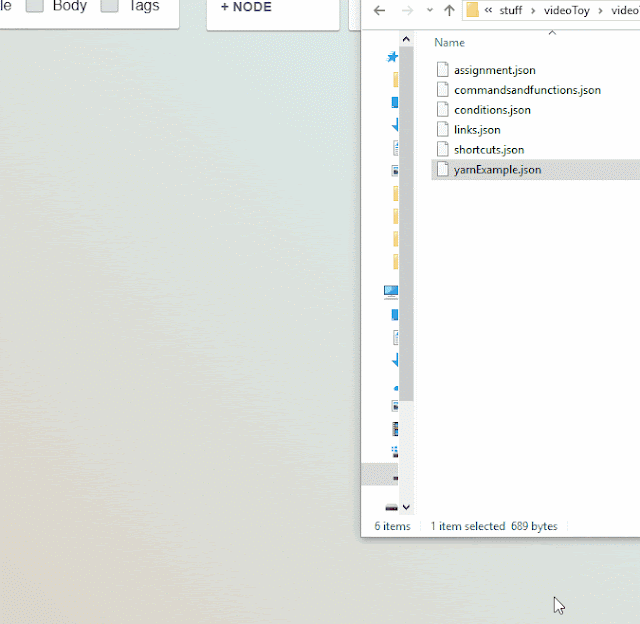
Task: Expand the chevron after stuff breadcrumb
Action: [533, 11]
